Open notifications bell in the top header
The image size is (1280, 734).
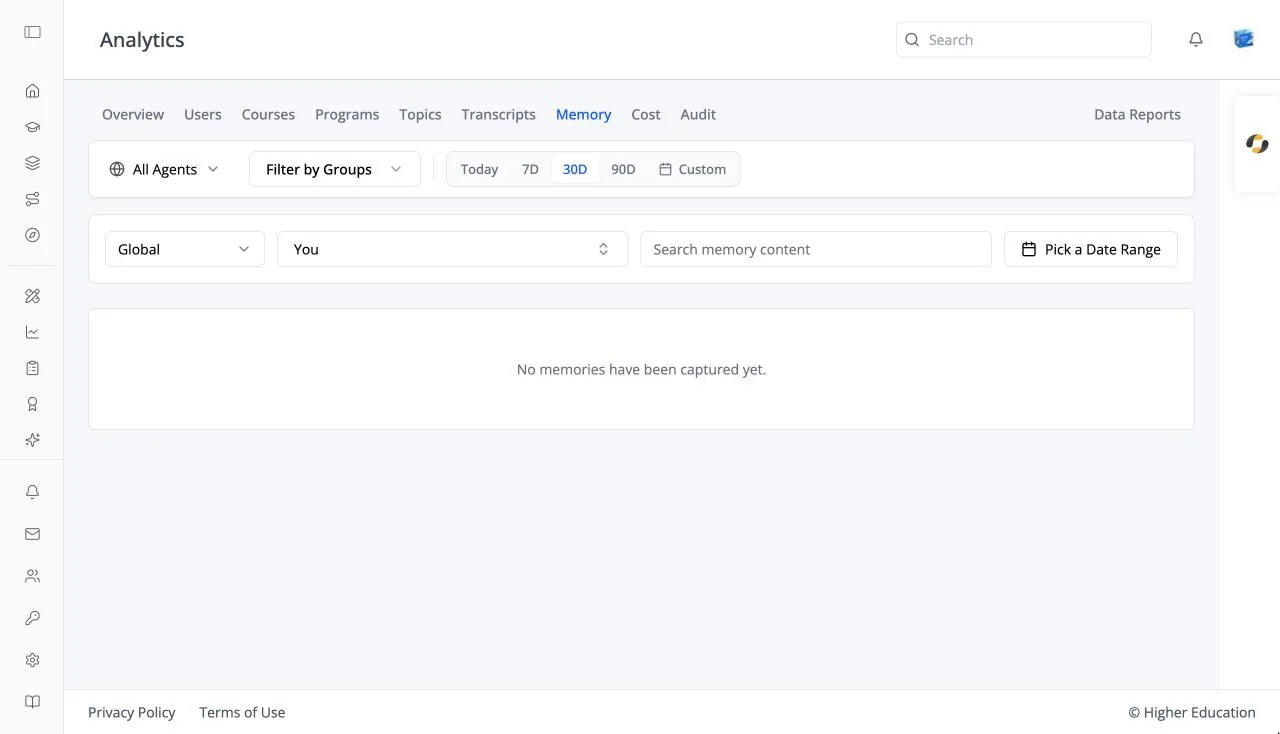1196,40
